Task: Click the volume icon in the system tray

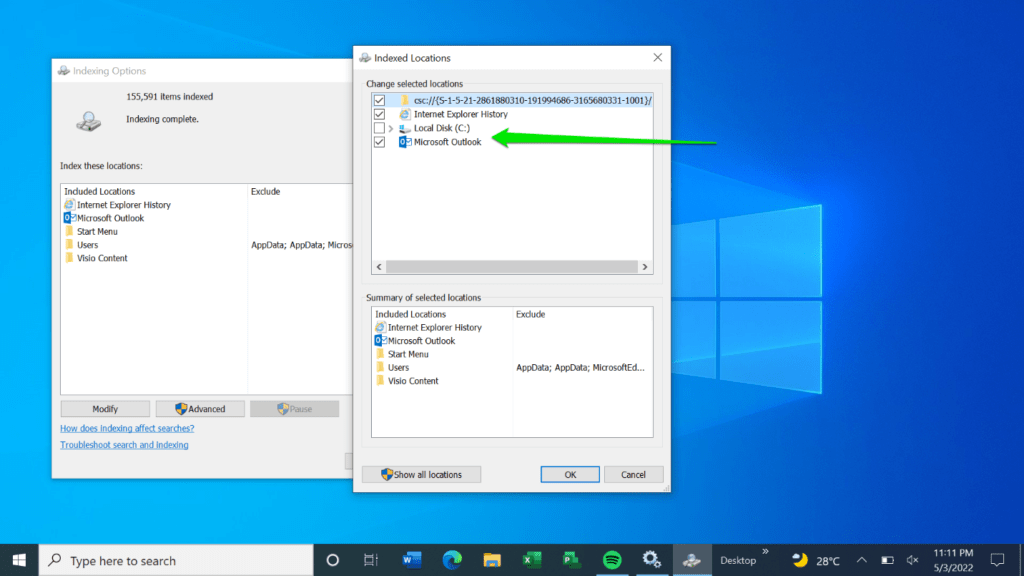Action: tap(913, 559)
